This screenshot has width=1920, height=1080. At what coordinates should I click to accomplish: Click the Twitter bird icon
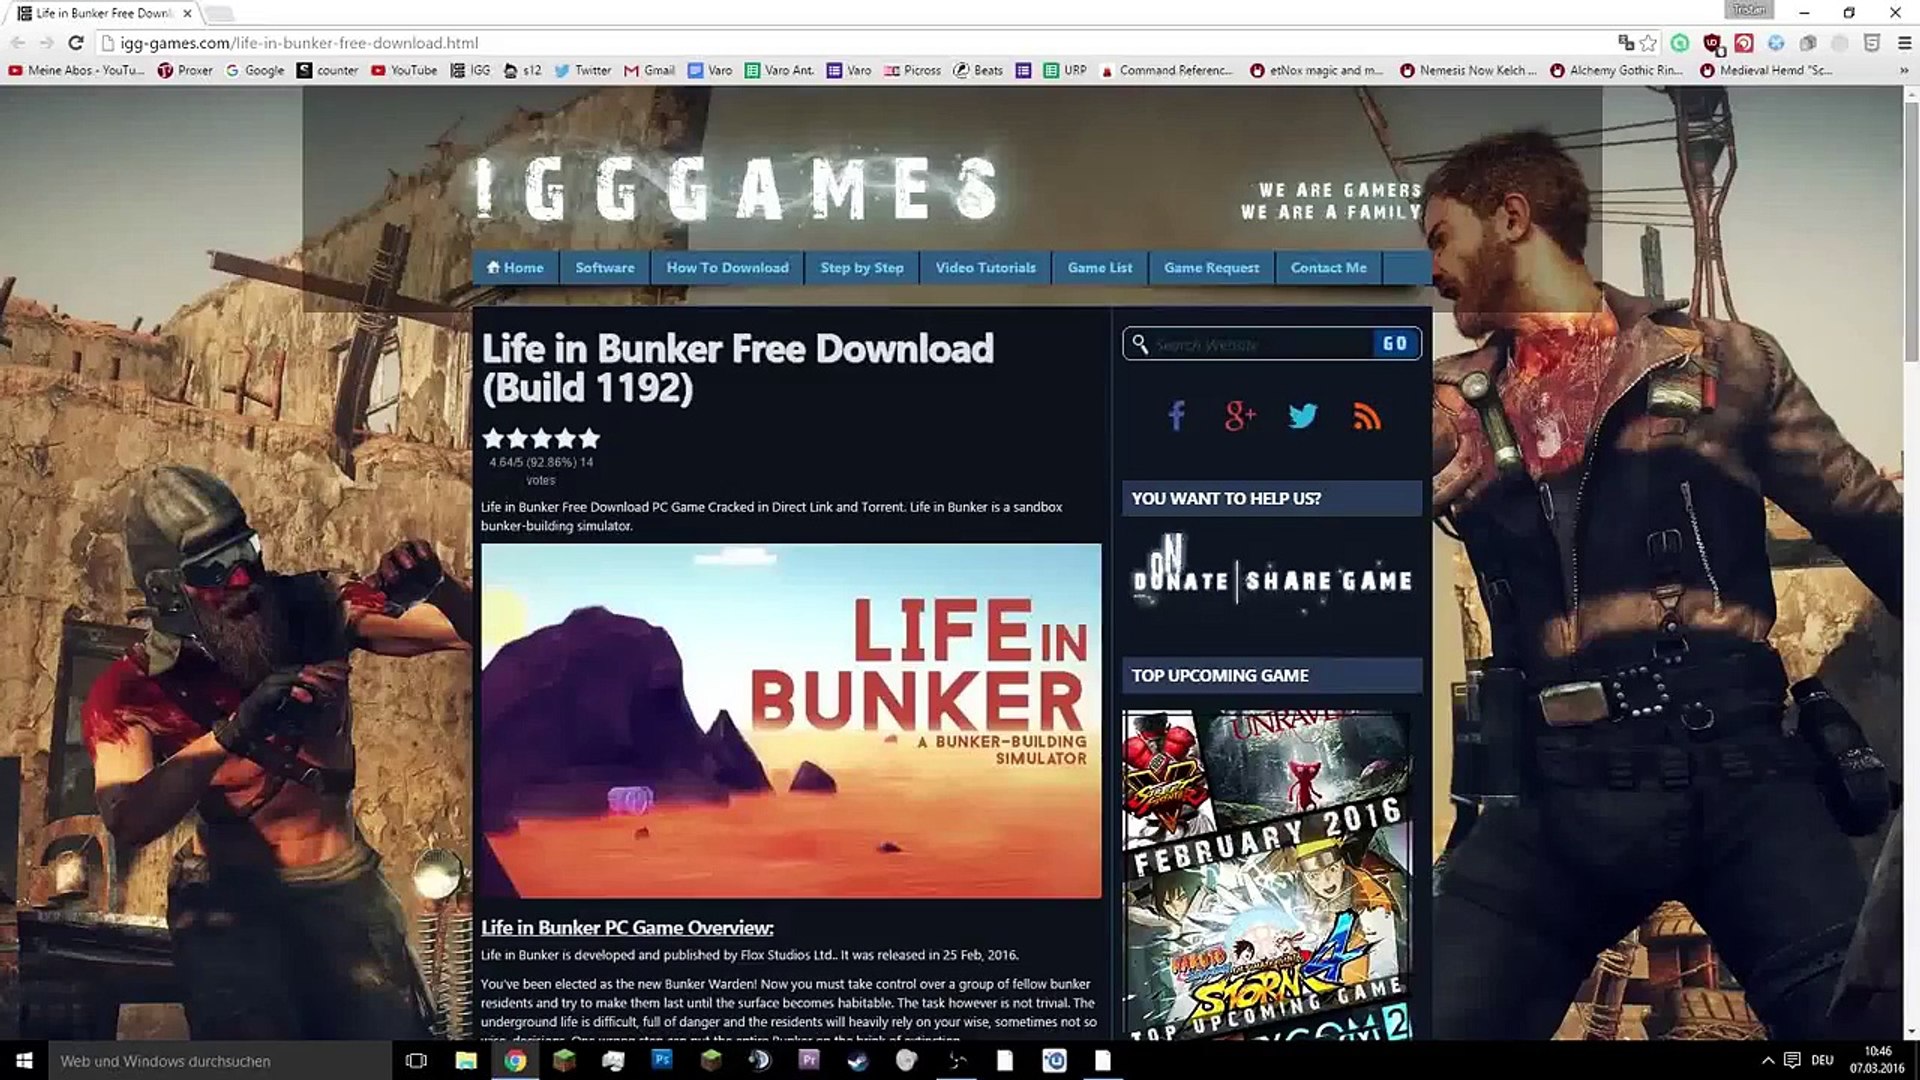click(x=1302, y=415)
